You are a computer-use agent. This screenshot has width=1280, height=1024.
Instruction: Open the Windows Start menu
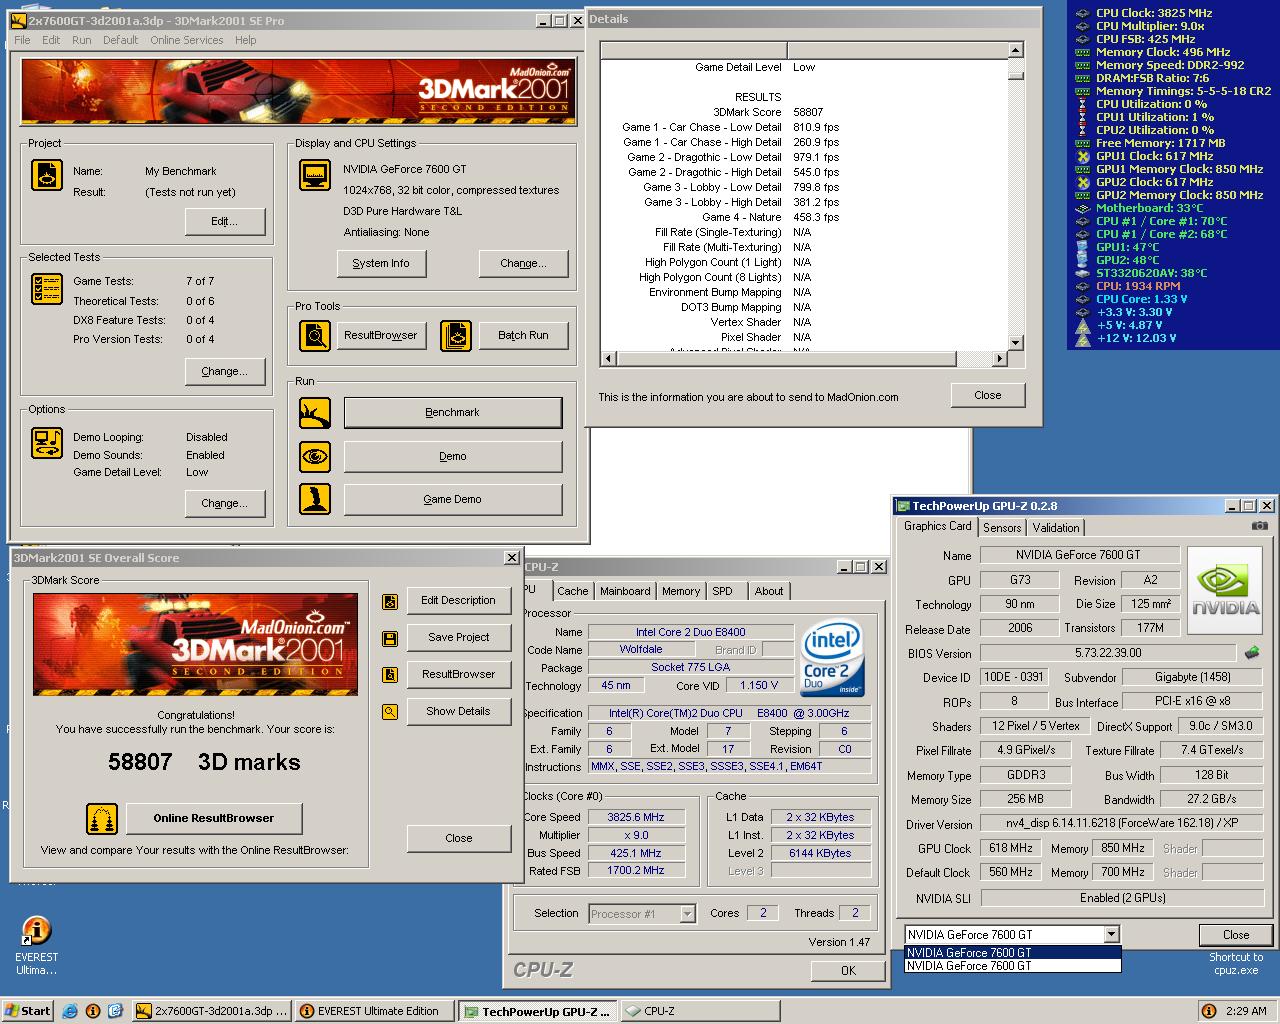[x=27, y=1011]
